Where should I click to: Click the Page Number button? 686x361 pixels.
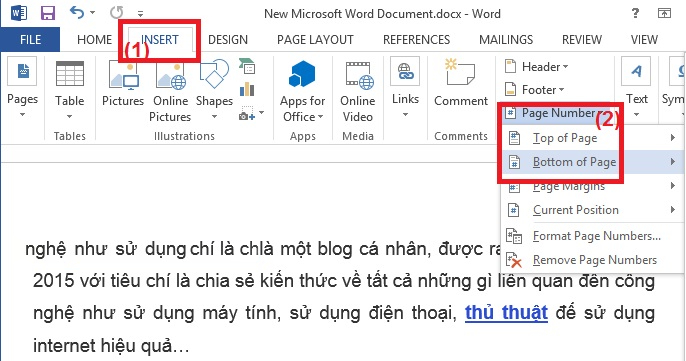[556, 113]
